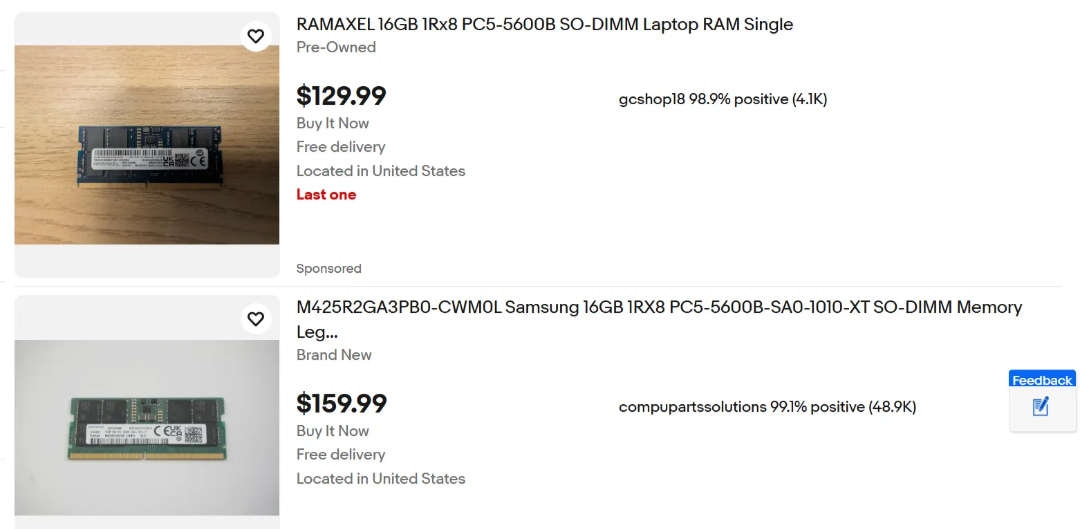Click heart icon on Samsung 16GB listing
The height and width of the screenshot is (529, 1080).
coord(256,319)
